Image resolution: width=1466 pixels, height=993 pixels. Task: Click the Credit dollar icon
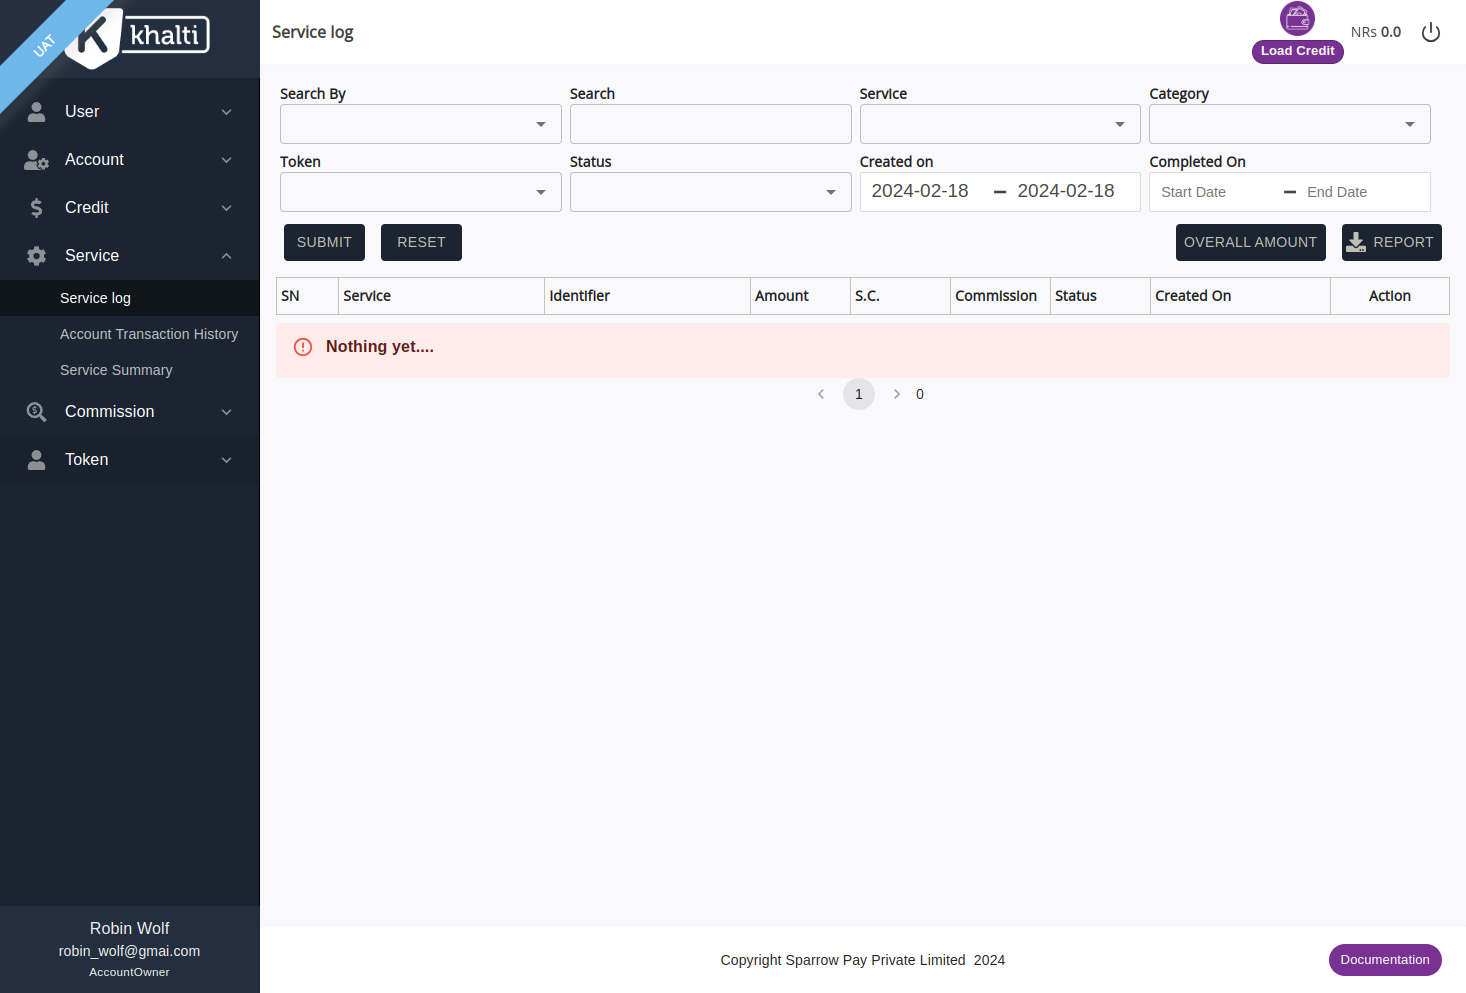click(37, 208)
